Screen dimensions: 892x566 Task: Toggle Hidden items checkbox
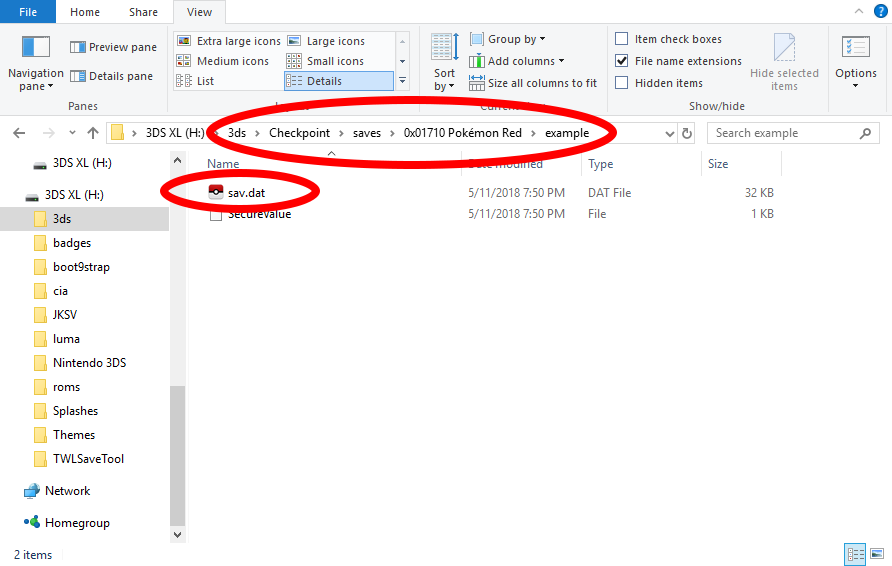[x=622, y=83]
